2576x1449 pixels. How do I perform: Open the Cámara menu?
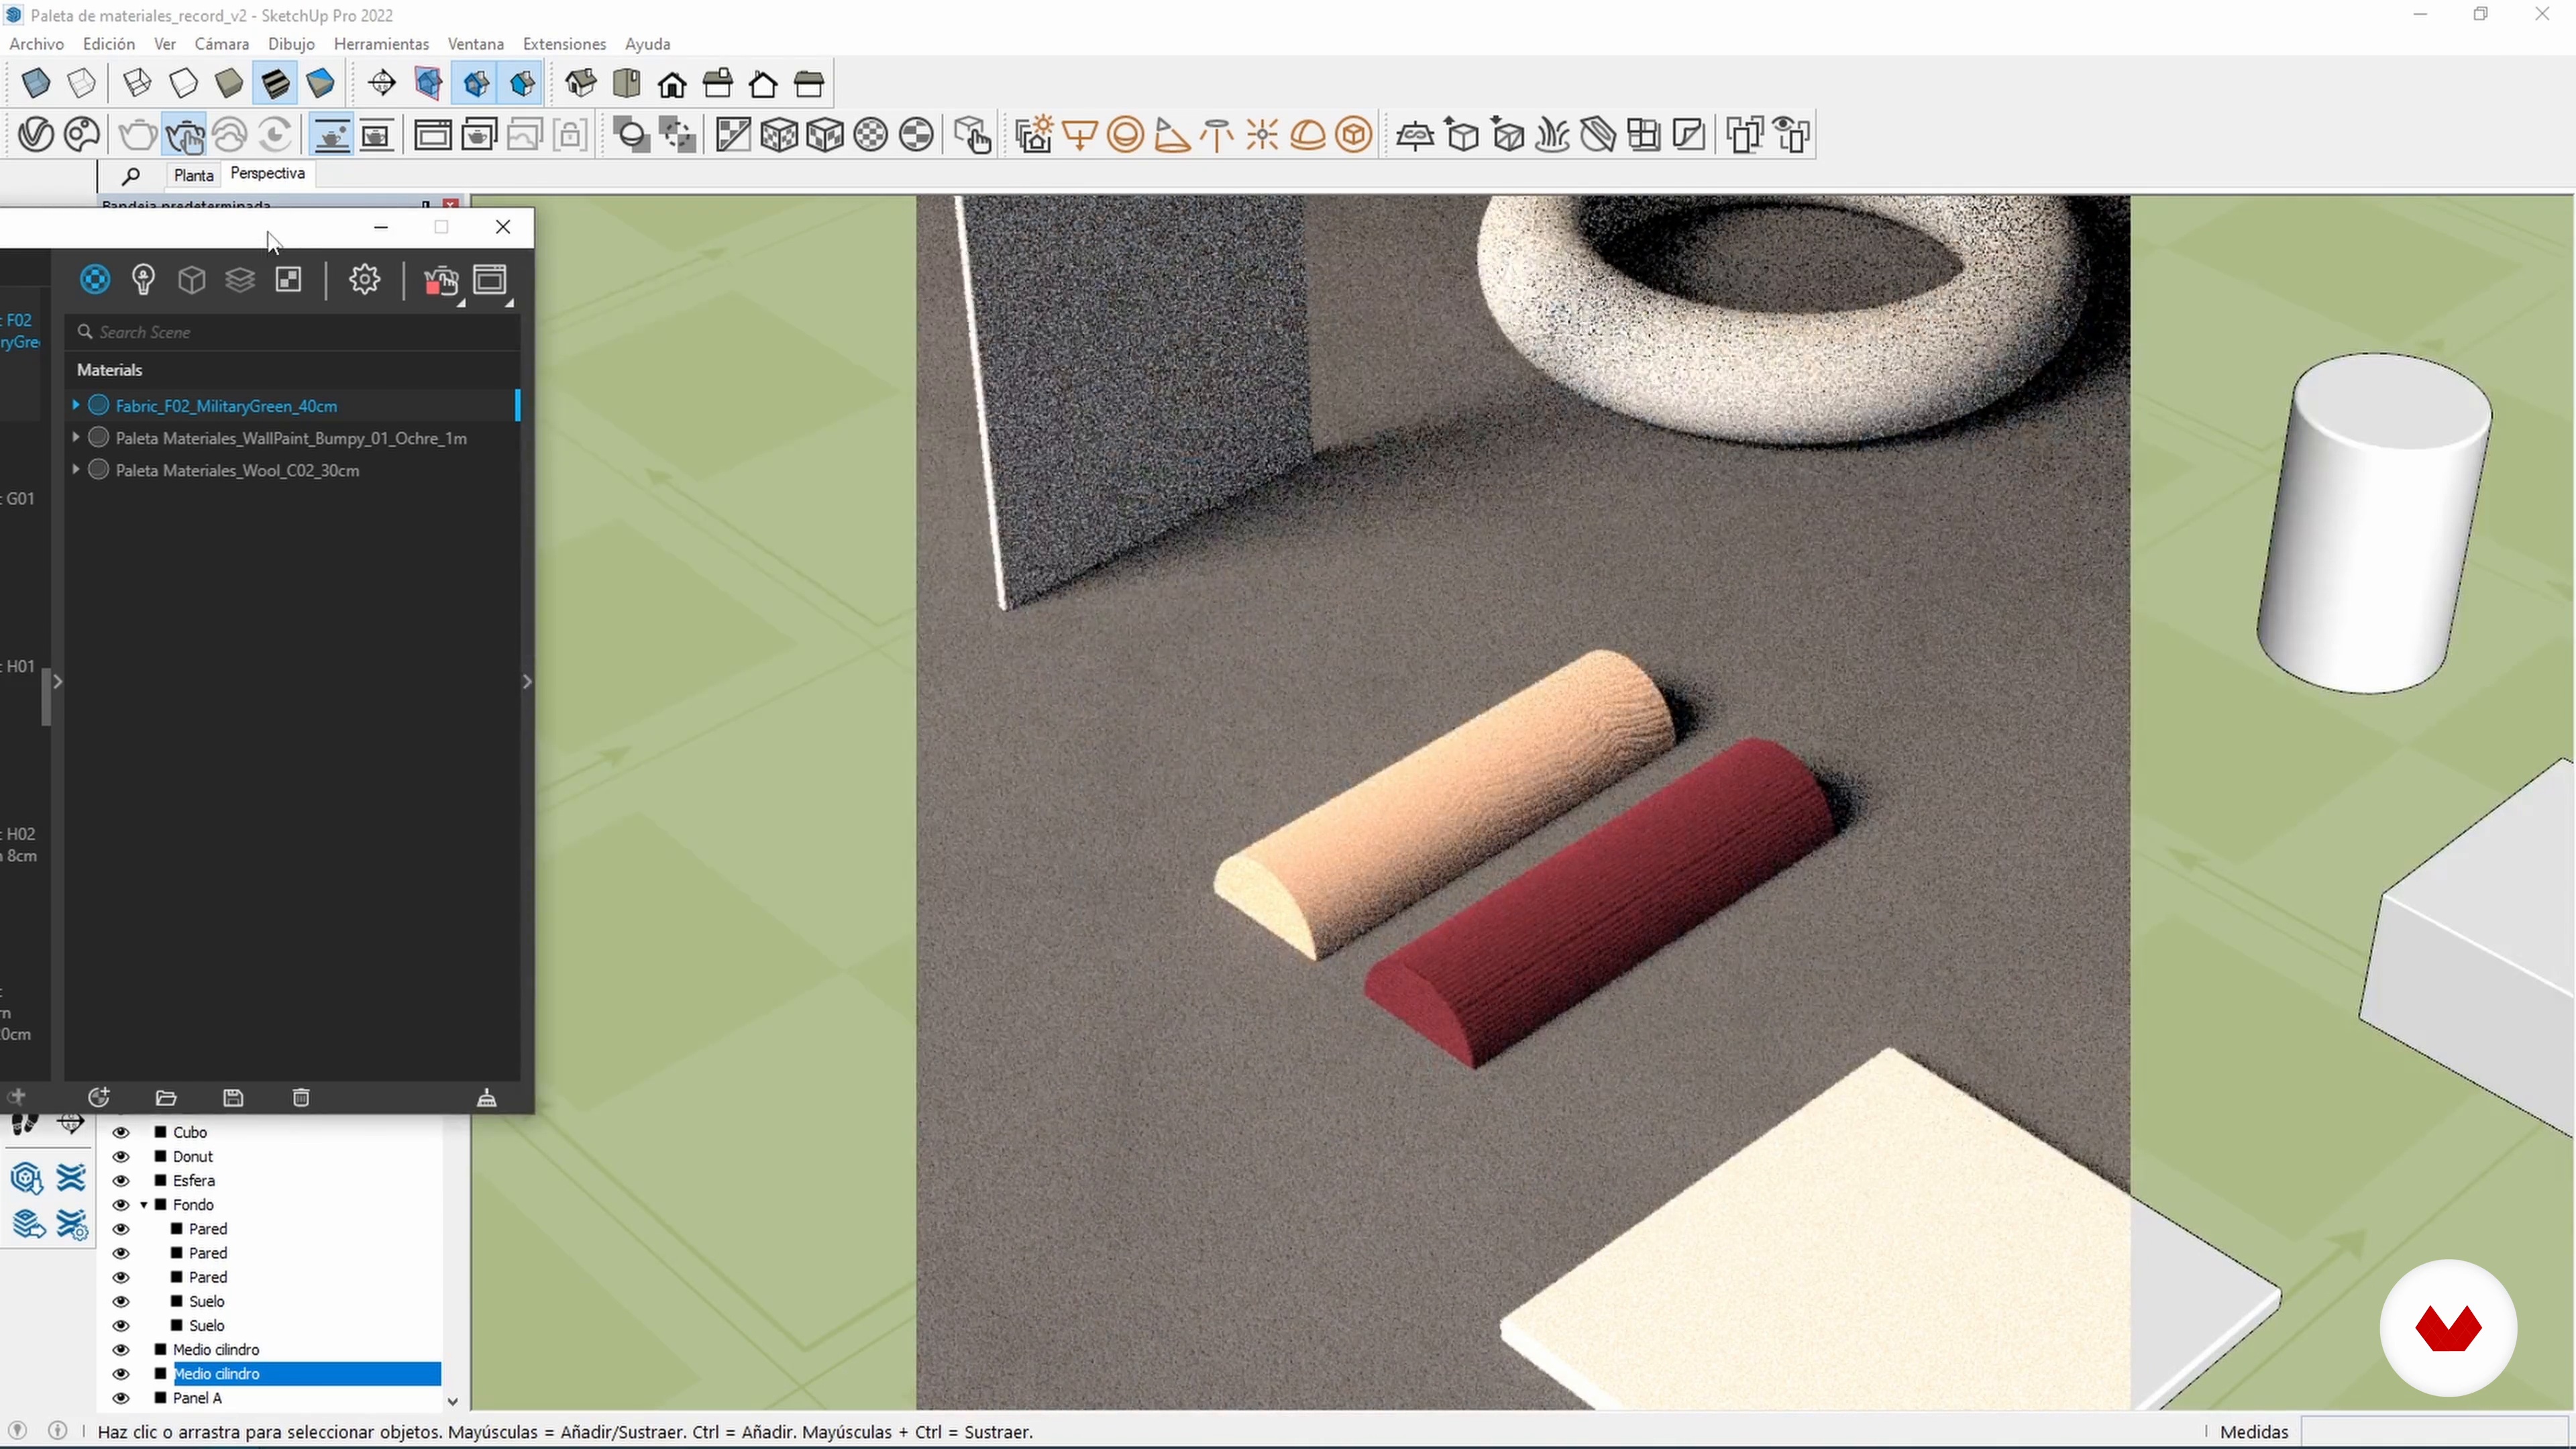point(222,44)
